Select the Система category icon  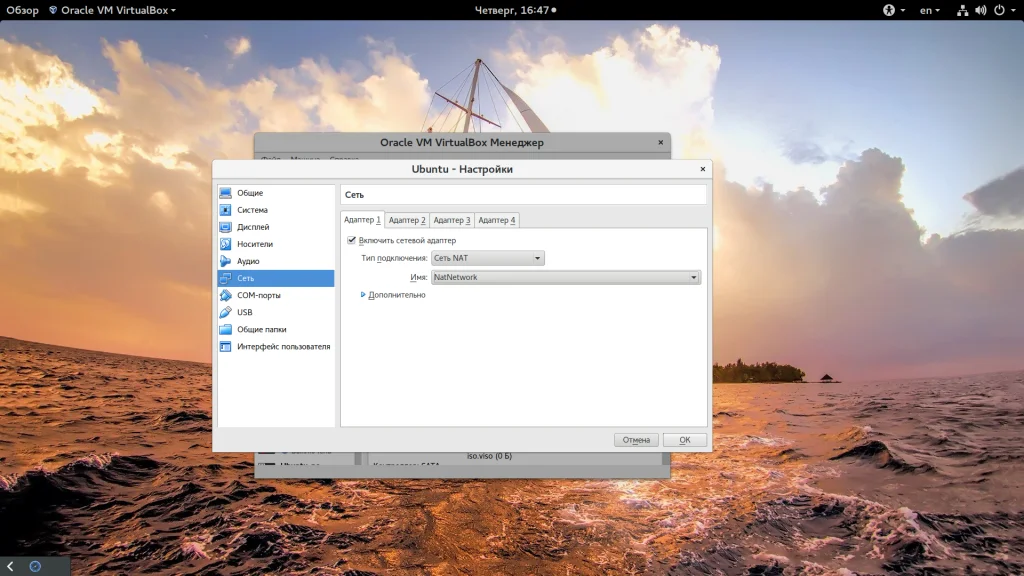point(226,210)
